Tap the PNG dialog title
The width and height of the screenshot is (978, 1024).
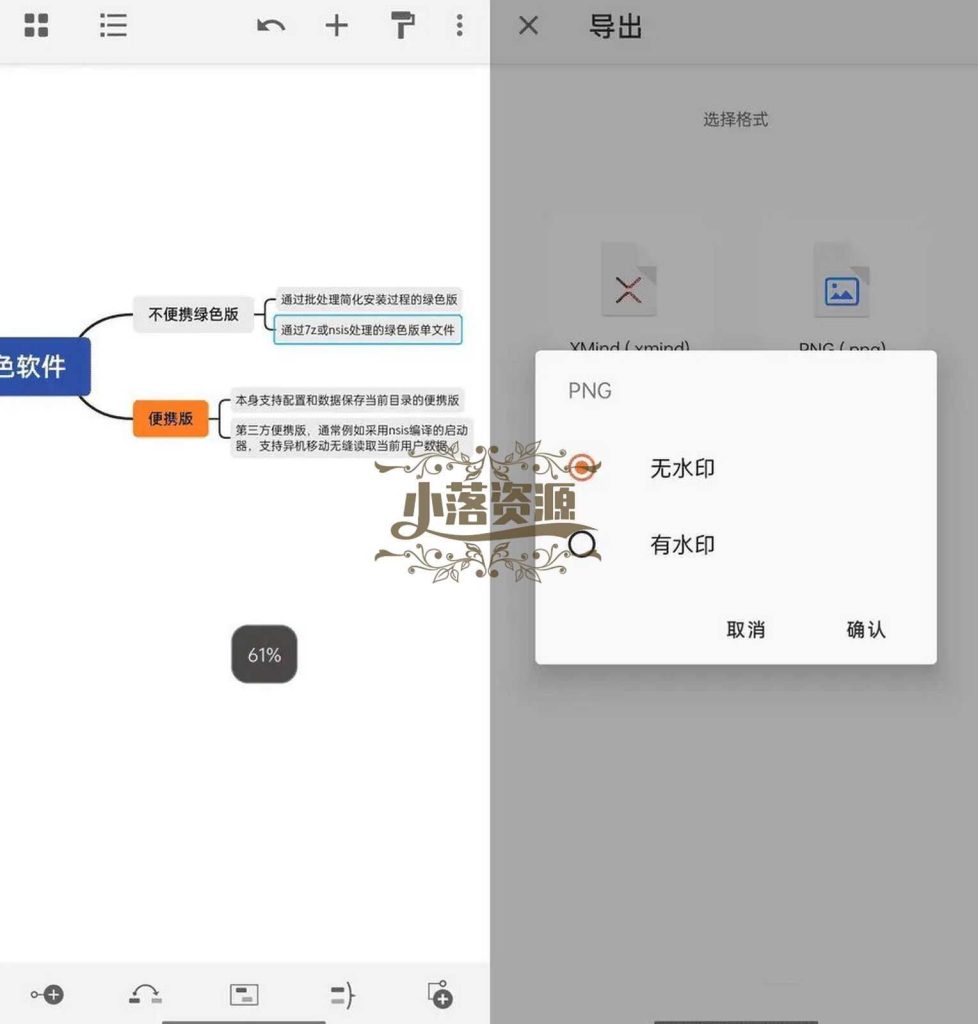tap(590, 391)
